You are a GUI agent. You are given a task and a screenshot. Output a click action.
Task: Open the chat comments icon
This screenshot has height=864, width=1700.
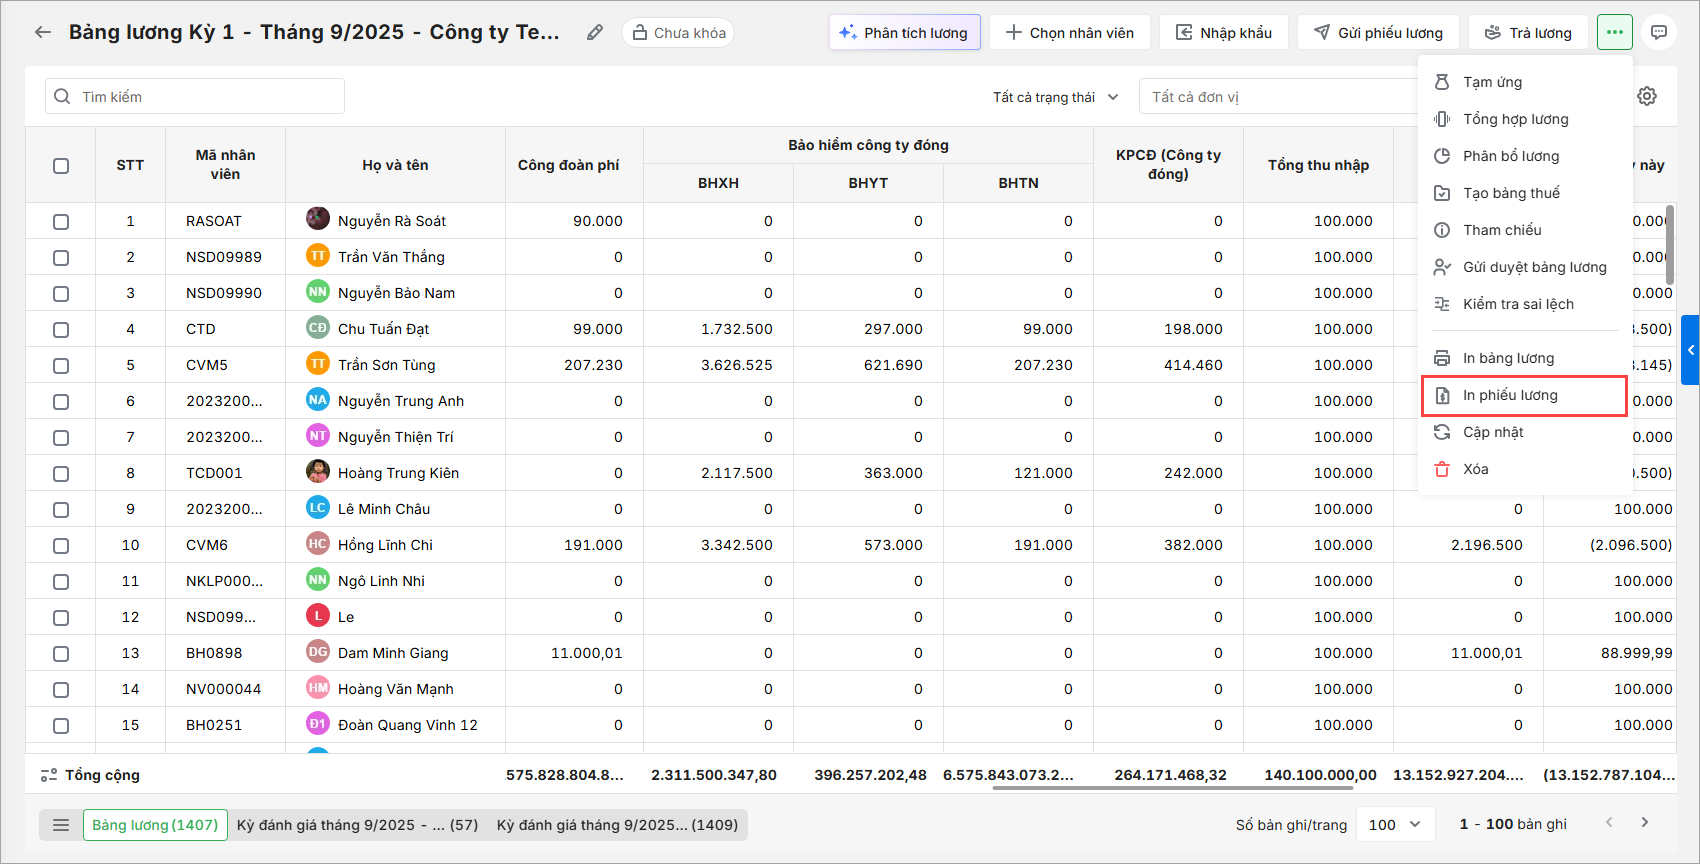1659,32
